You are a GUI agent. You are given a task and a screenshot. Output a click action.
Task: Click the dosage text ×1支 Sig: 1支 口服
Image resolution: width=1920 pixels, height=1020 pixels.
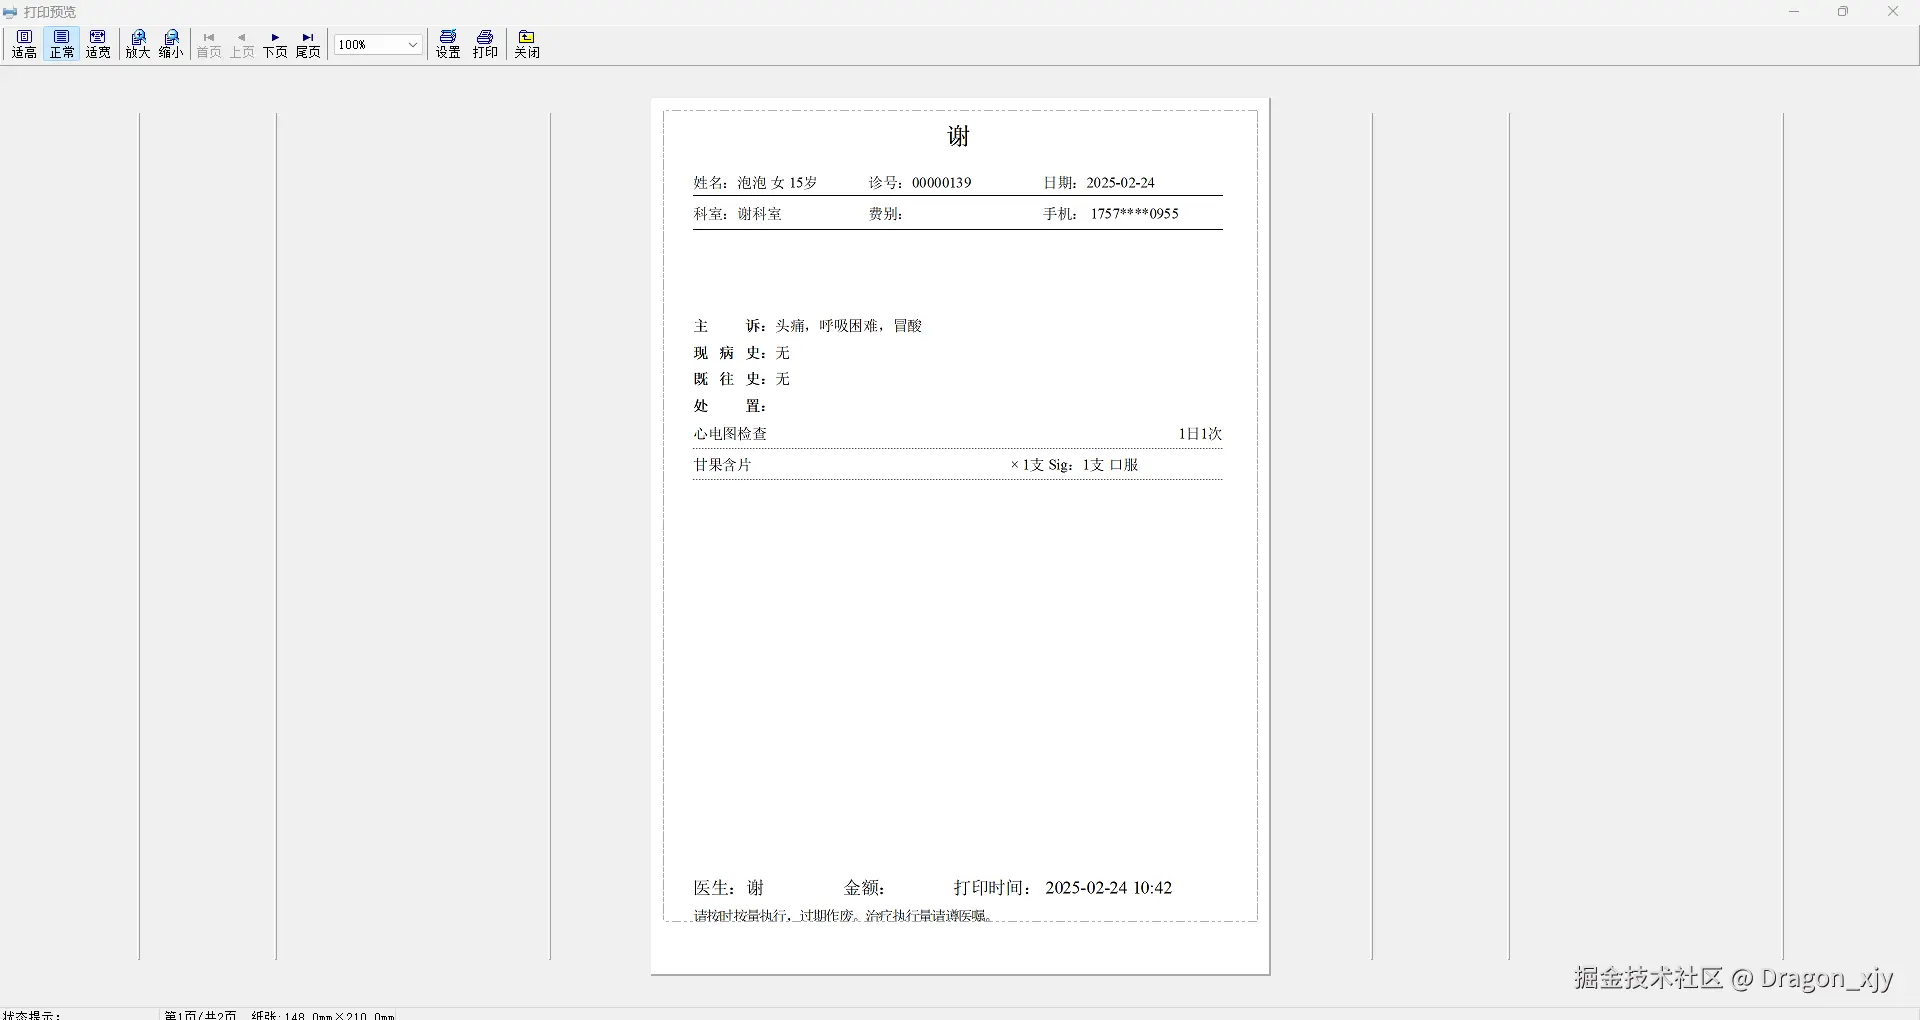[x=1075, y=465]
